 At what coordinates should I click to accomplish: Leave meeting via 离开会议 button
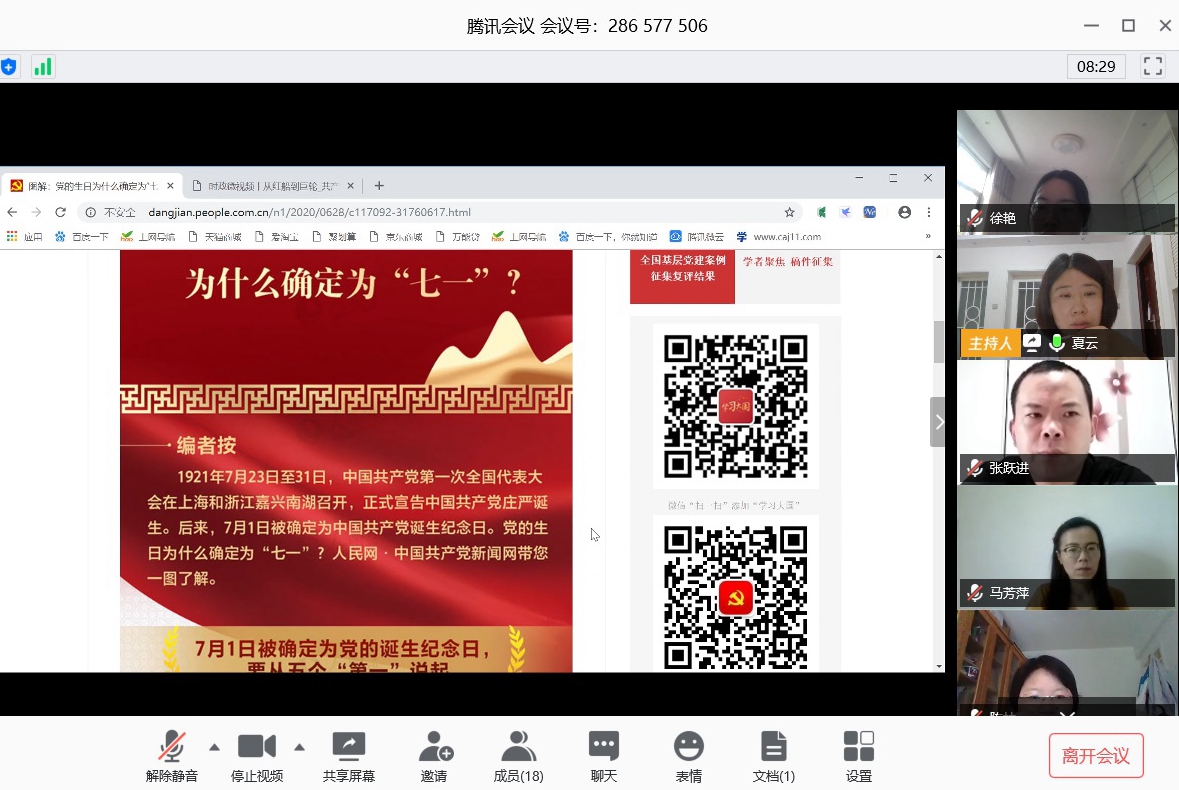coord(1096,755)
